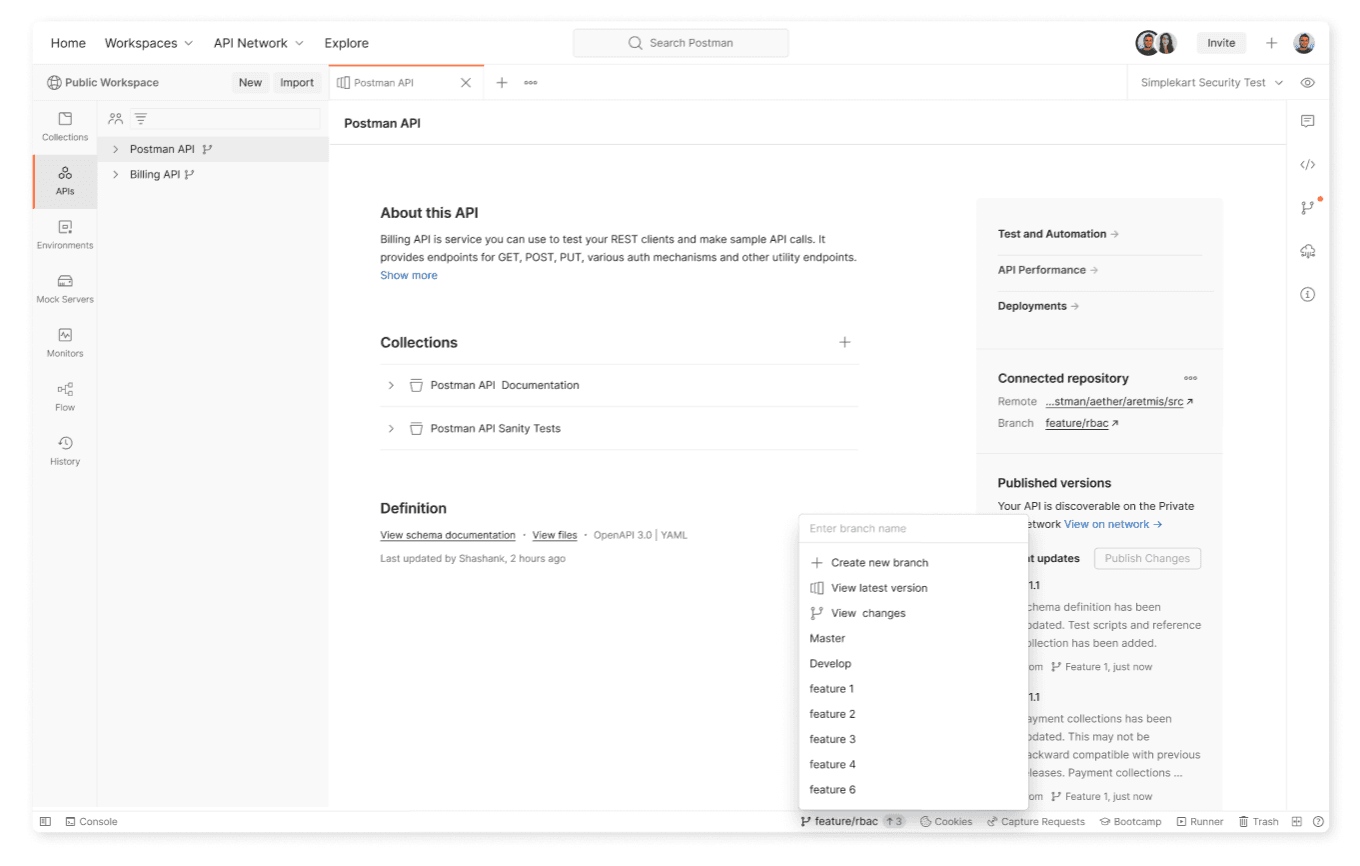Open the Monitors sidebar section
This screenshot has width=1360, height=866.
pos(65,343)
